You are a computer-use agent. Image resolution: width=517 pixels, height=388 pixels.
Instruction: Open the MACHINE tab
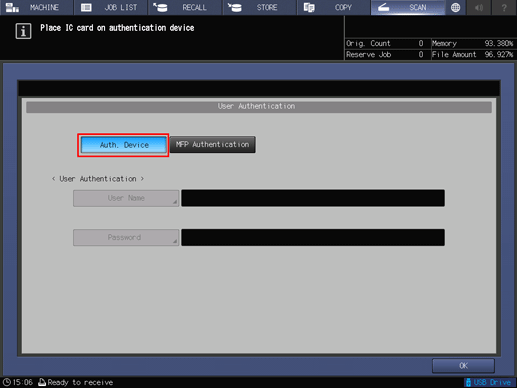(37, 7)
